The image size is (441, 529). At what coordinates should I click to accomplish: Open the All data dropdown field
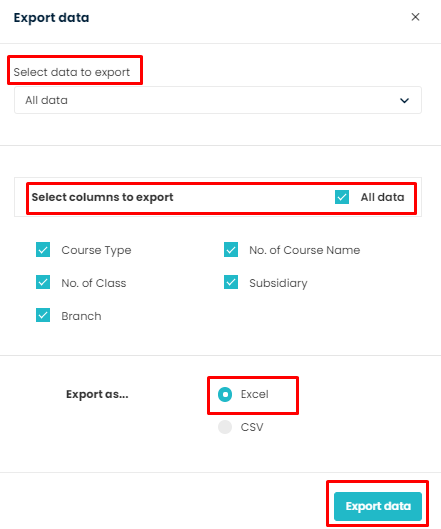point(218,100)
